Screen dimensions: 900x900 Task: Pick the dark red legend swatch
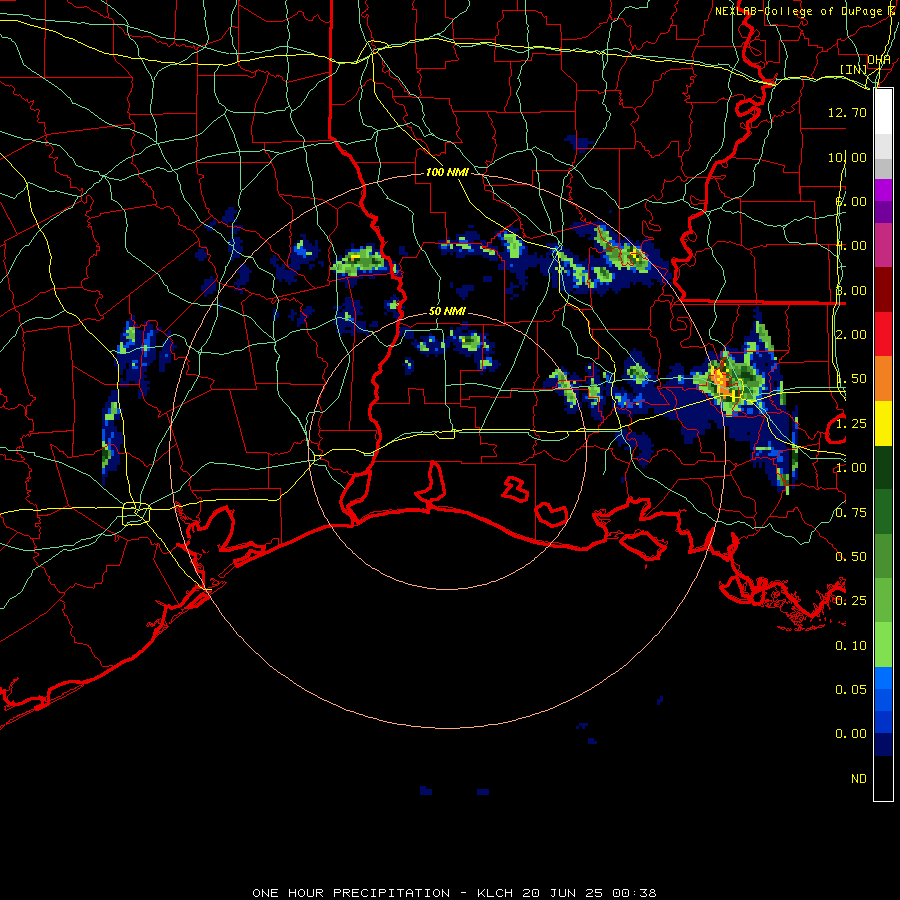pos(883,290)
